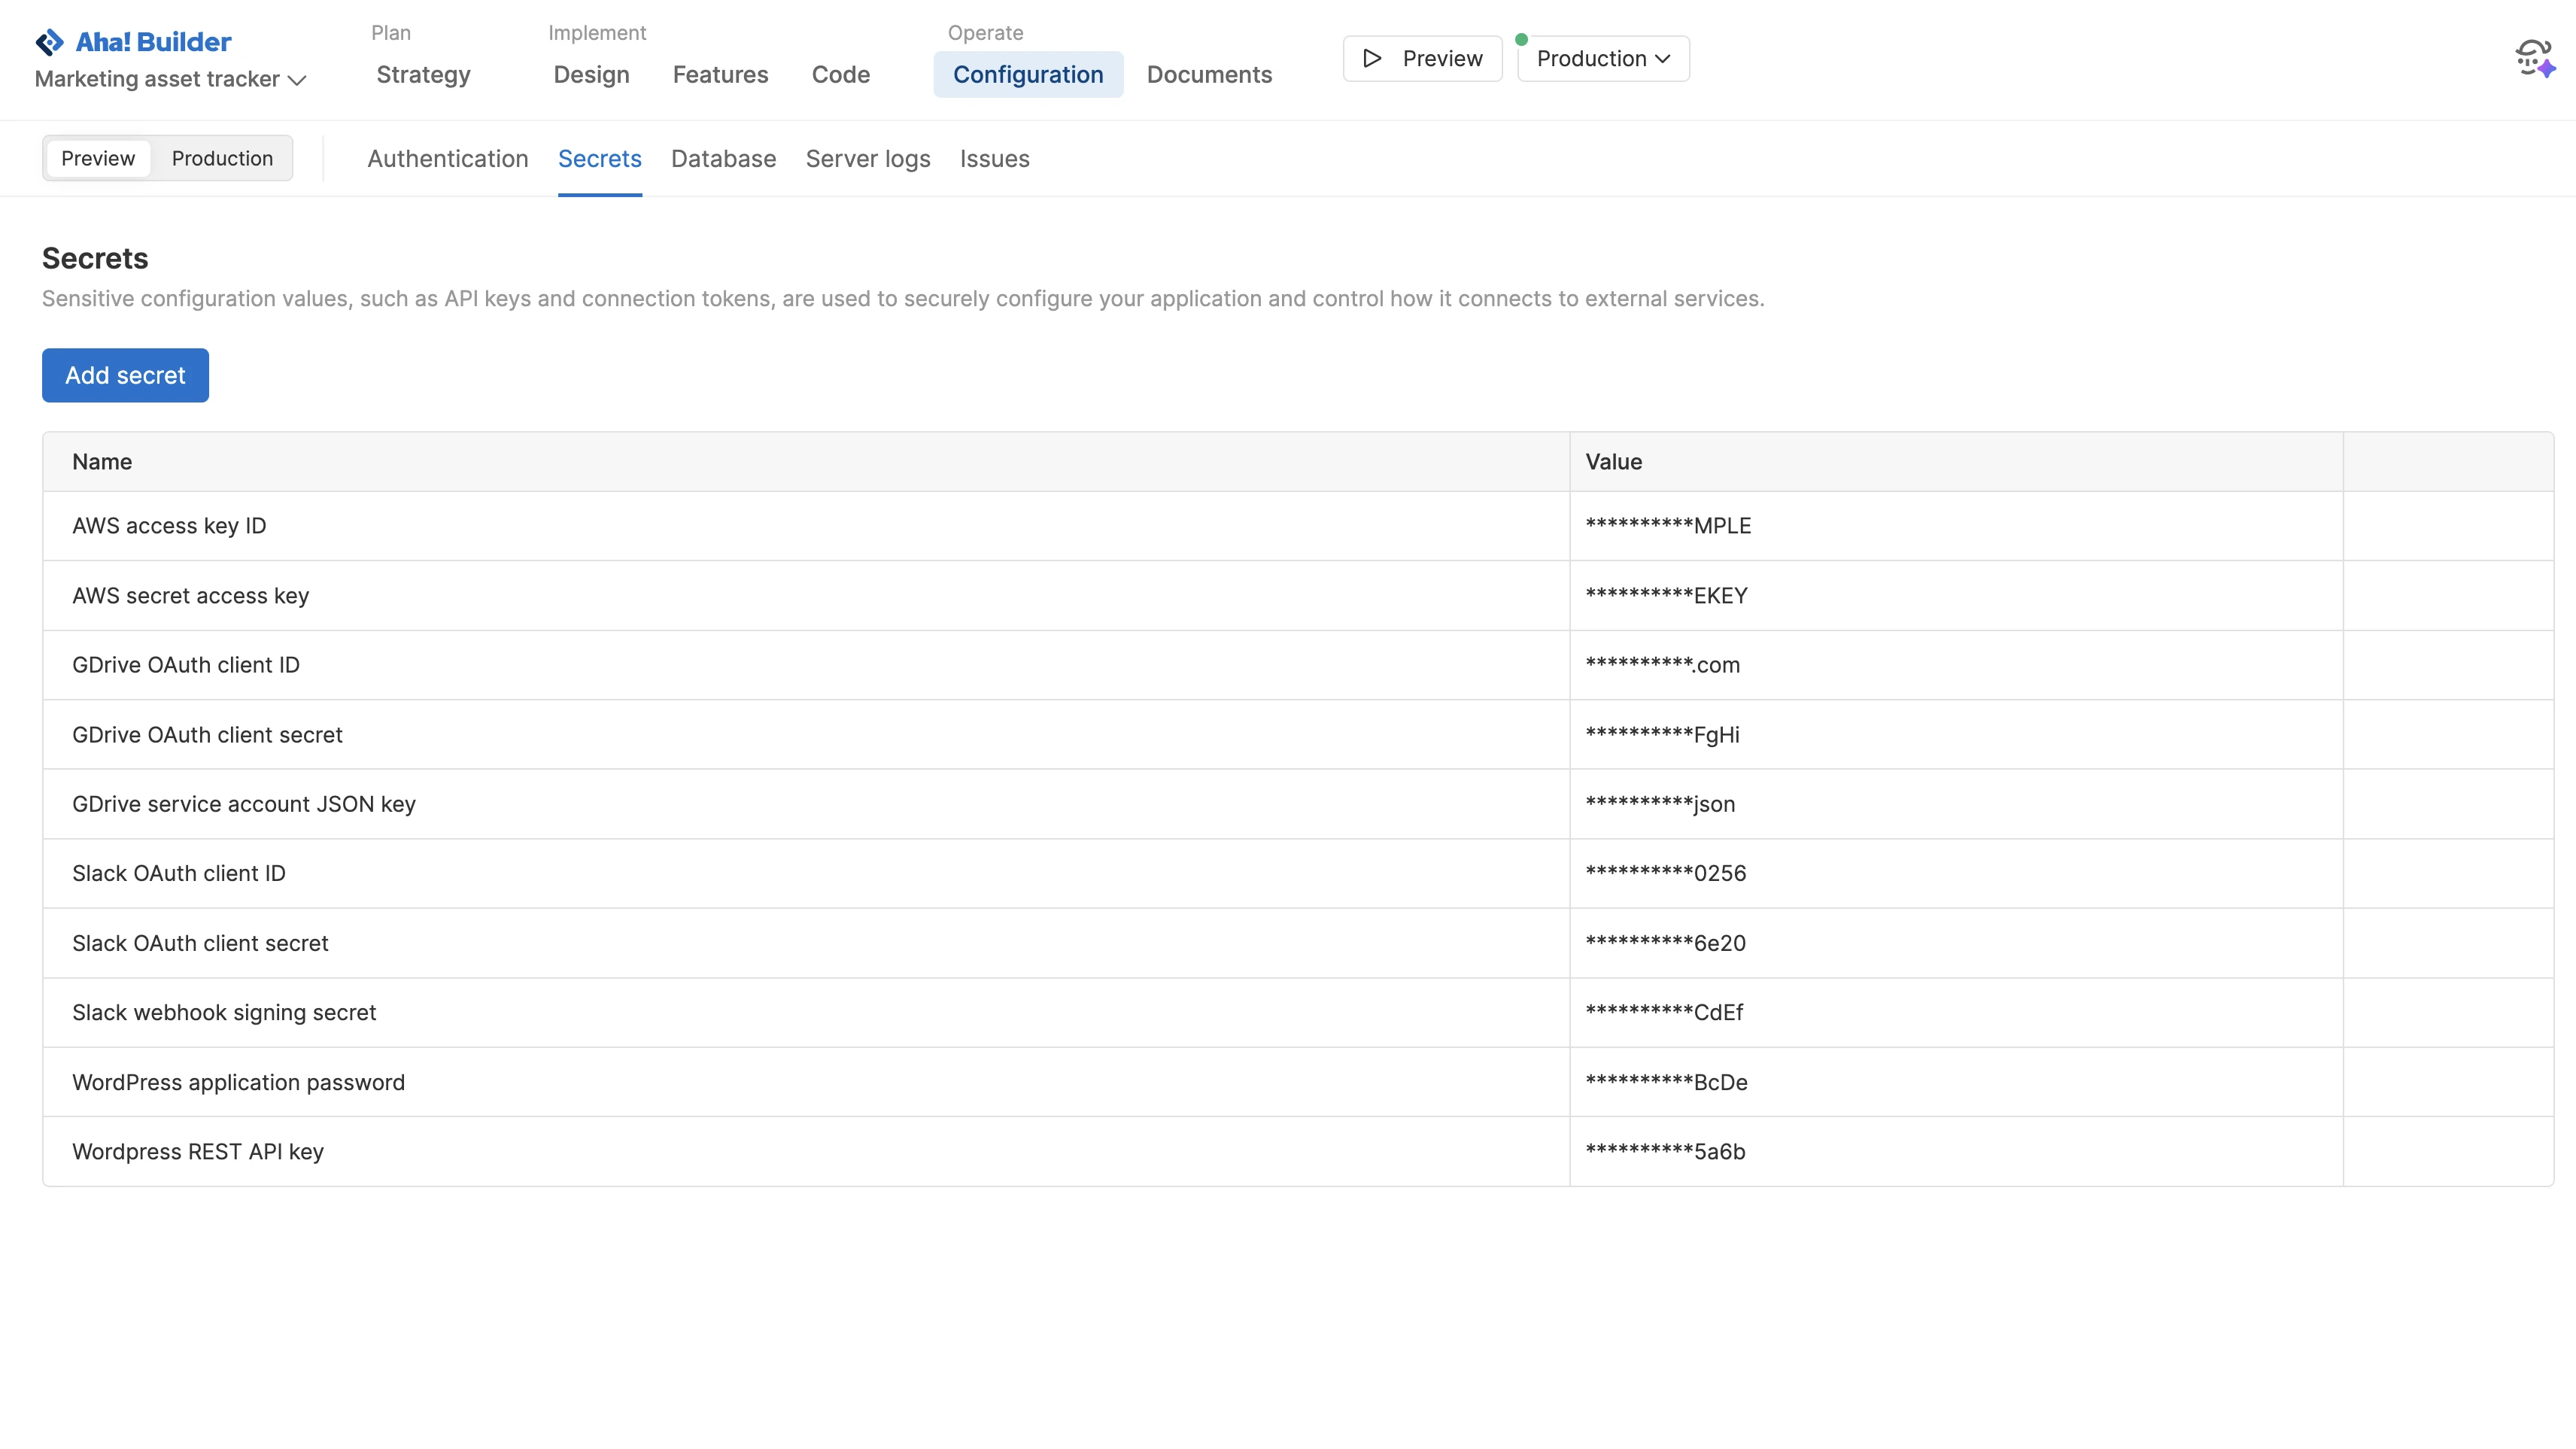Switch to the Authentication tab
This screenshot has width=2576, height=1449.
click(447, 159)
